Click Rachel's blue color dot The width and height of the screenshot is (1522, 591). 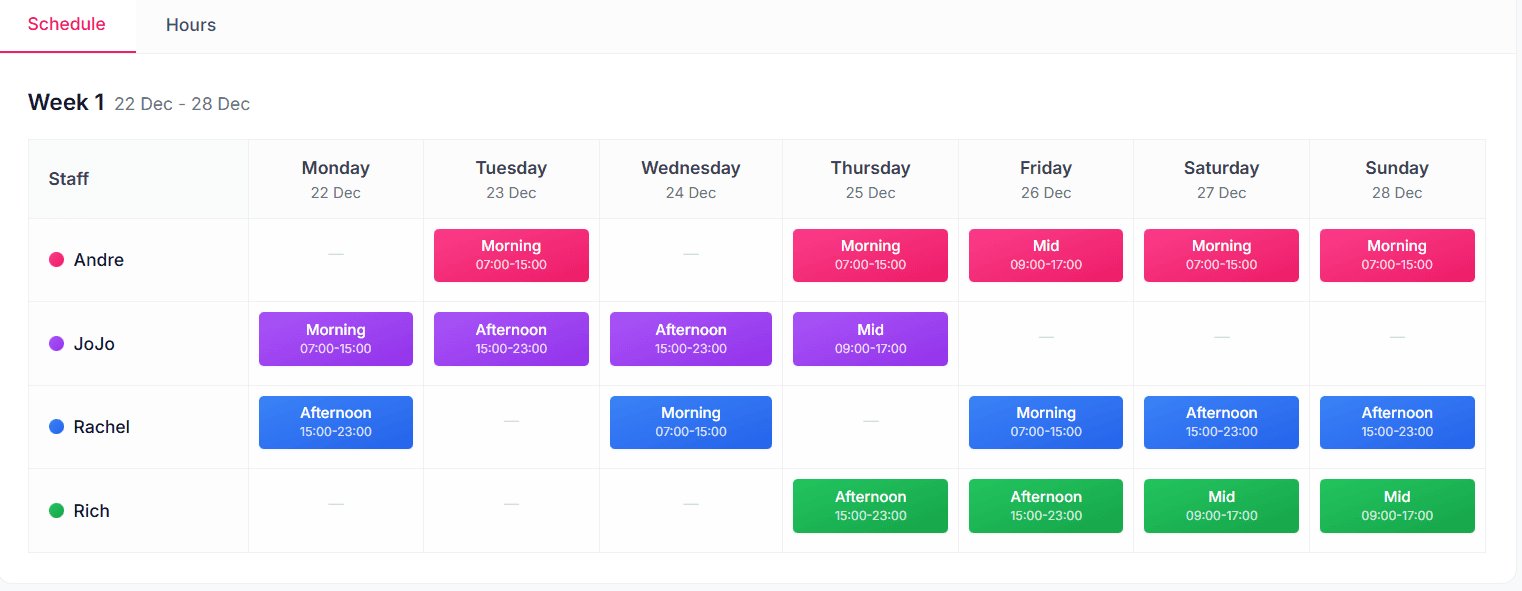[x=57, y=427]
